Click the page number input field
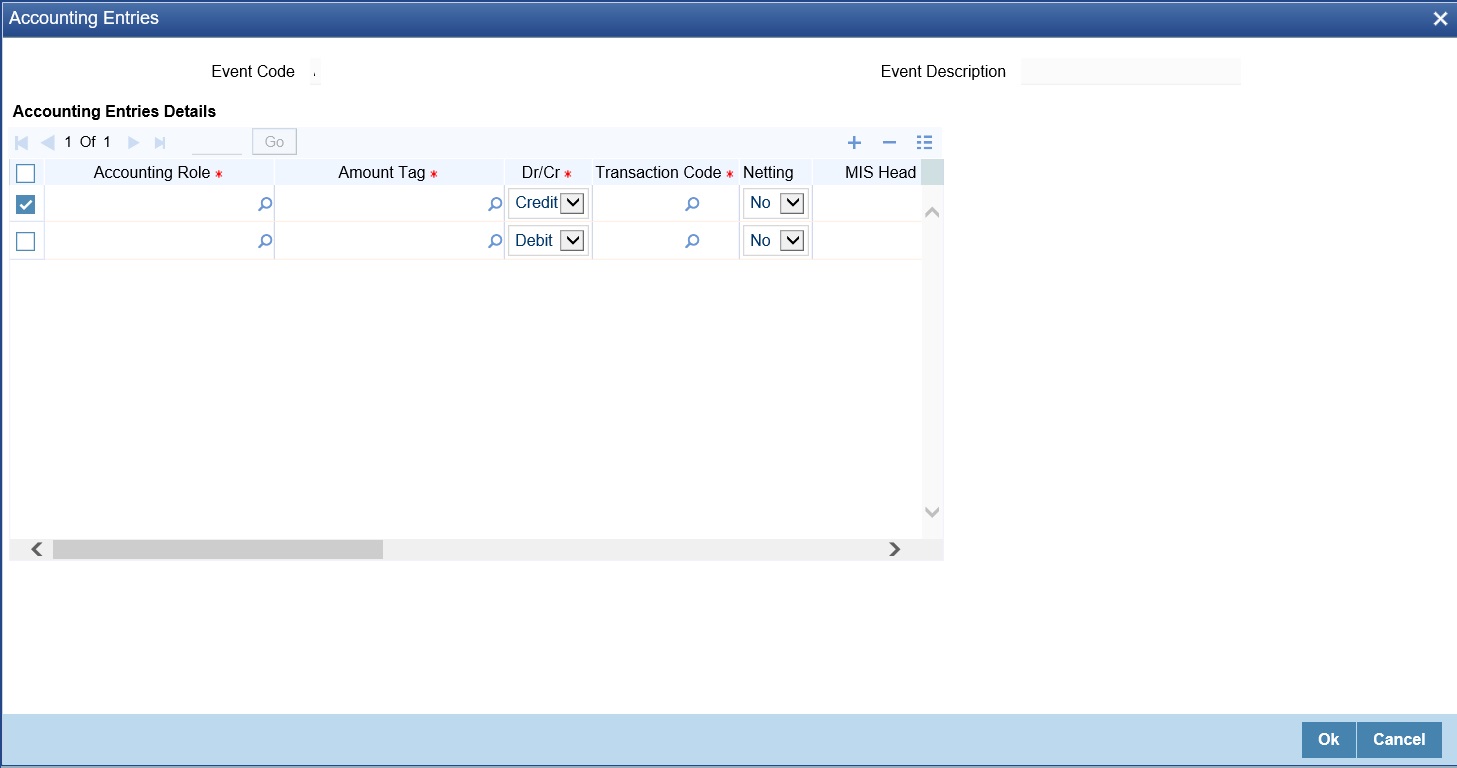The width and height of the screenshot is (1457, 768). pos(217,142)
